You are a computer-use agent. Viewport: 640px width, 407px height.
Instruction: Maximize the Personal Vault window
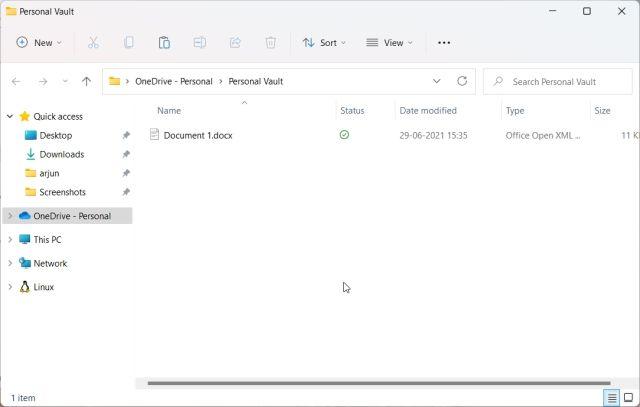[587, 11]
